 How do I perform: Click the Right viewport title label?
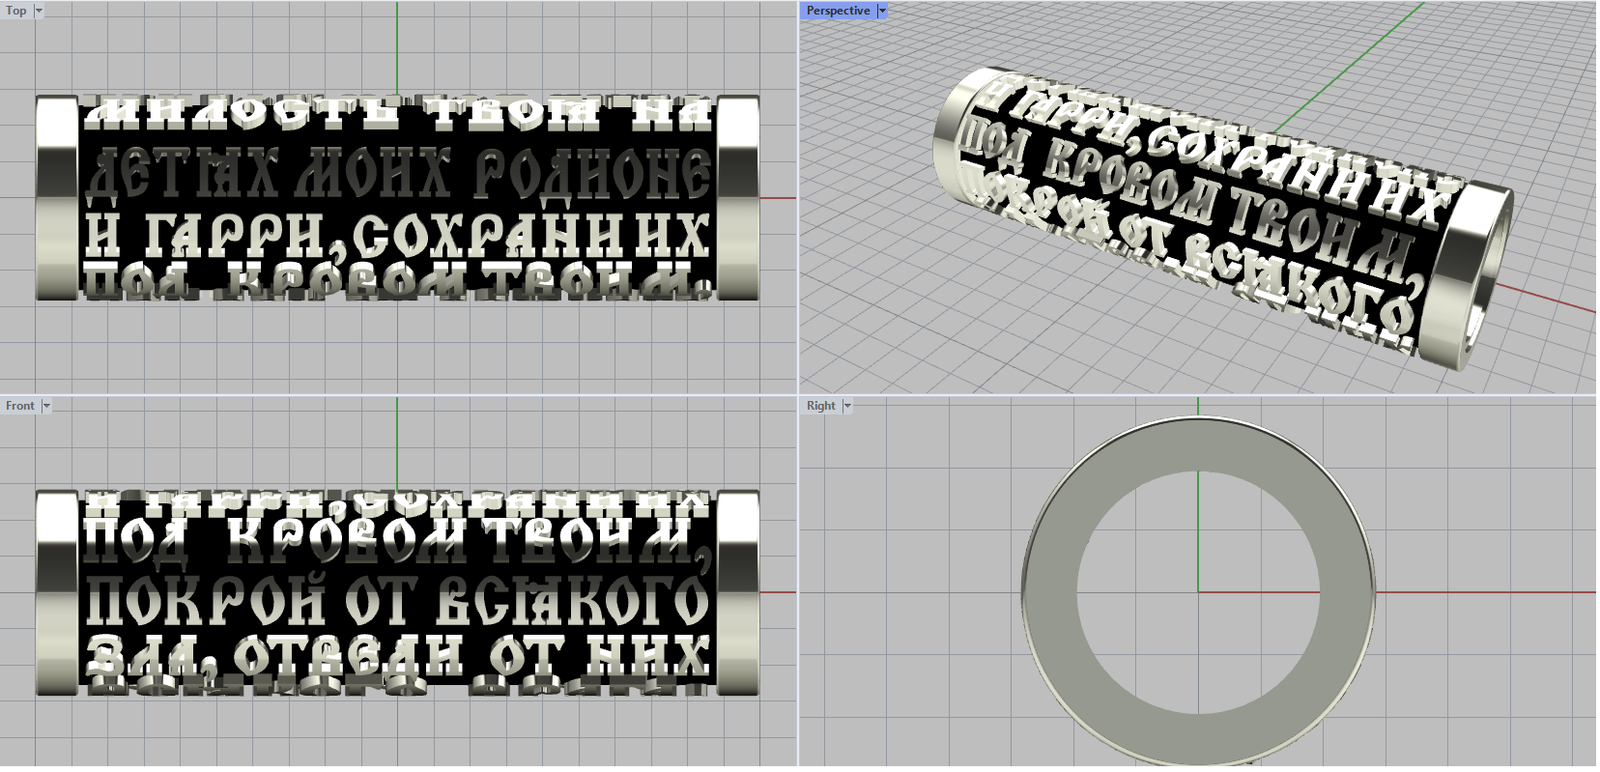tap(821, 405)
